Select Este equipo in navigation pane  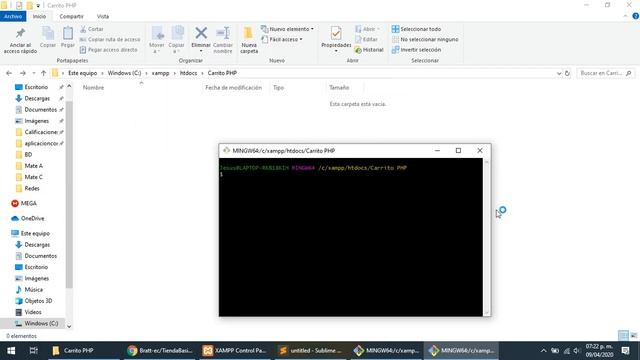click(35, 233)
